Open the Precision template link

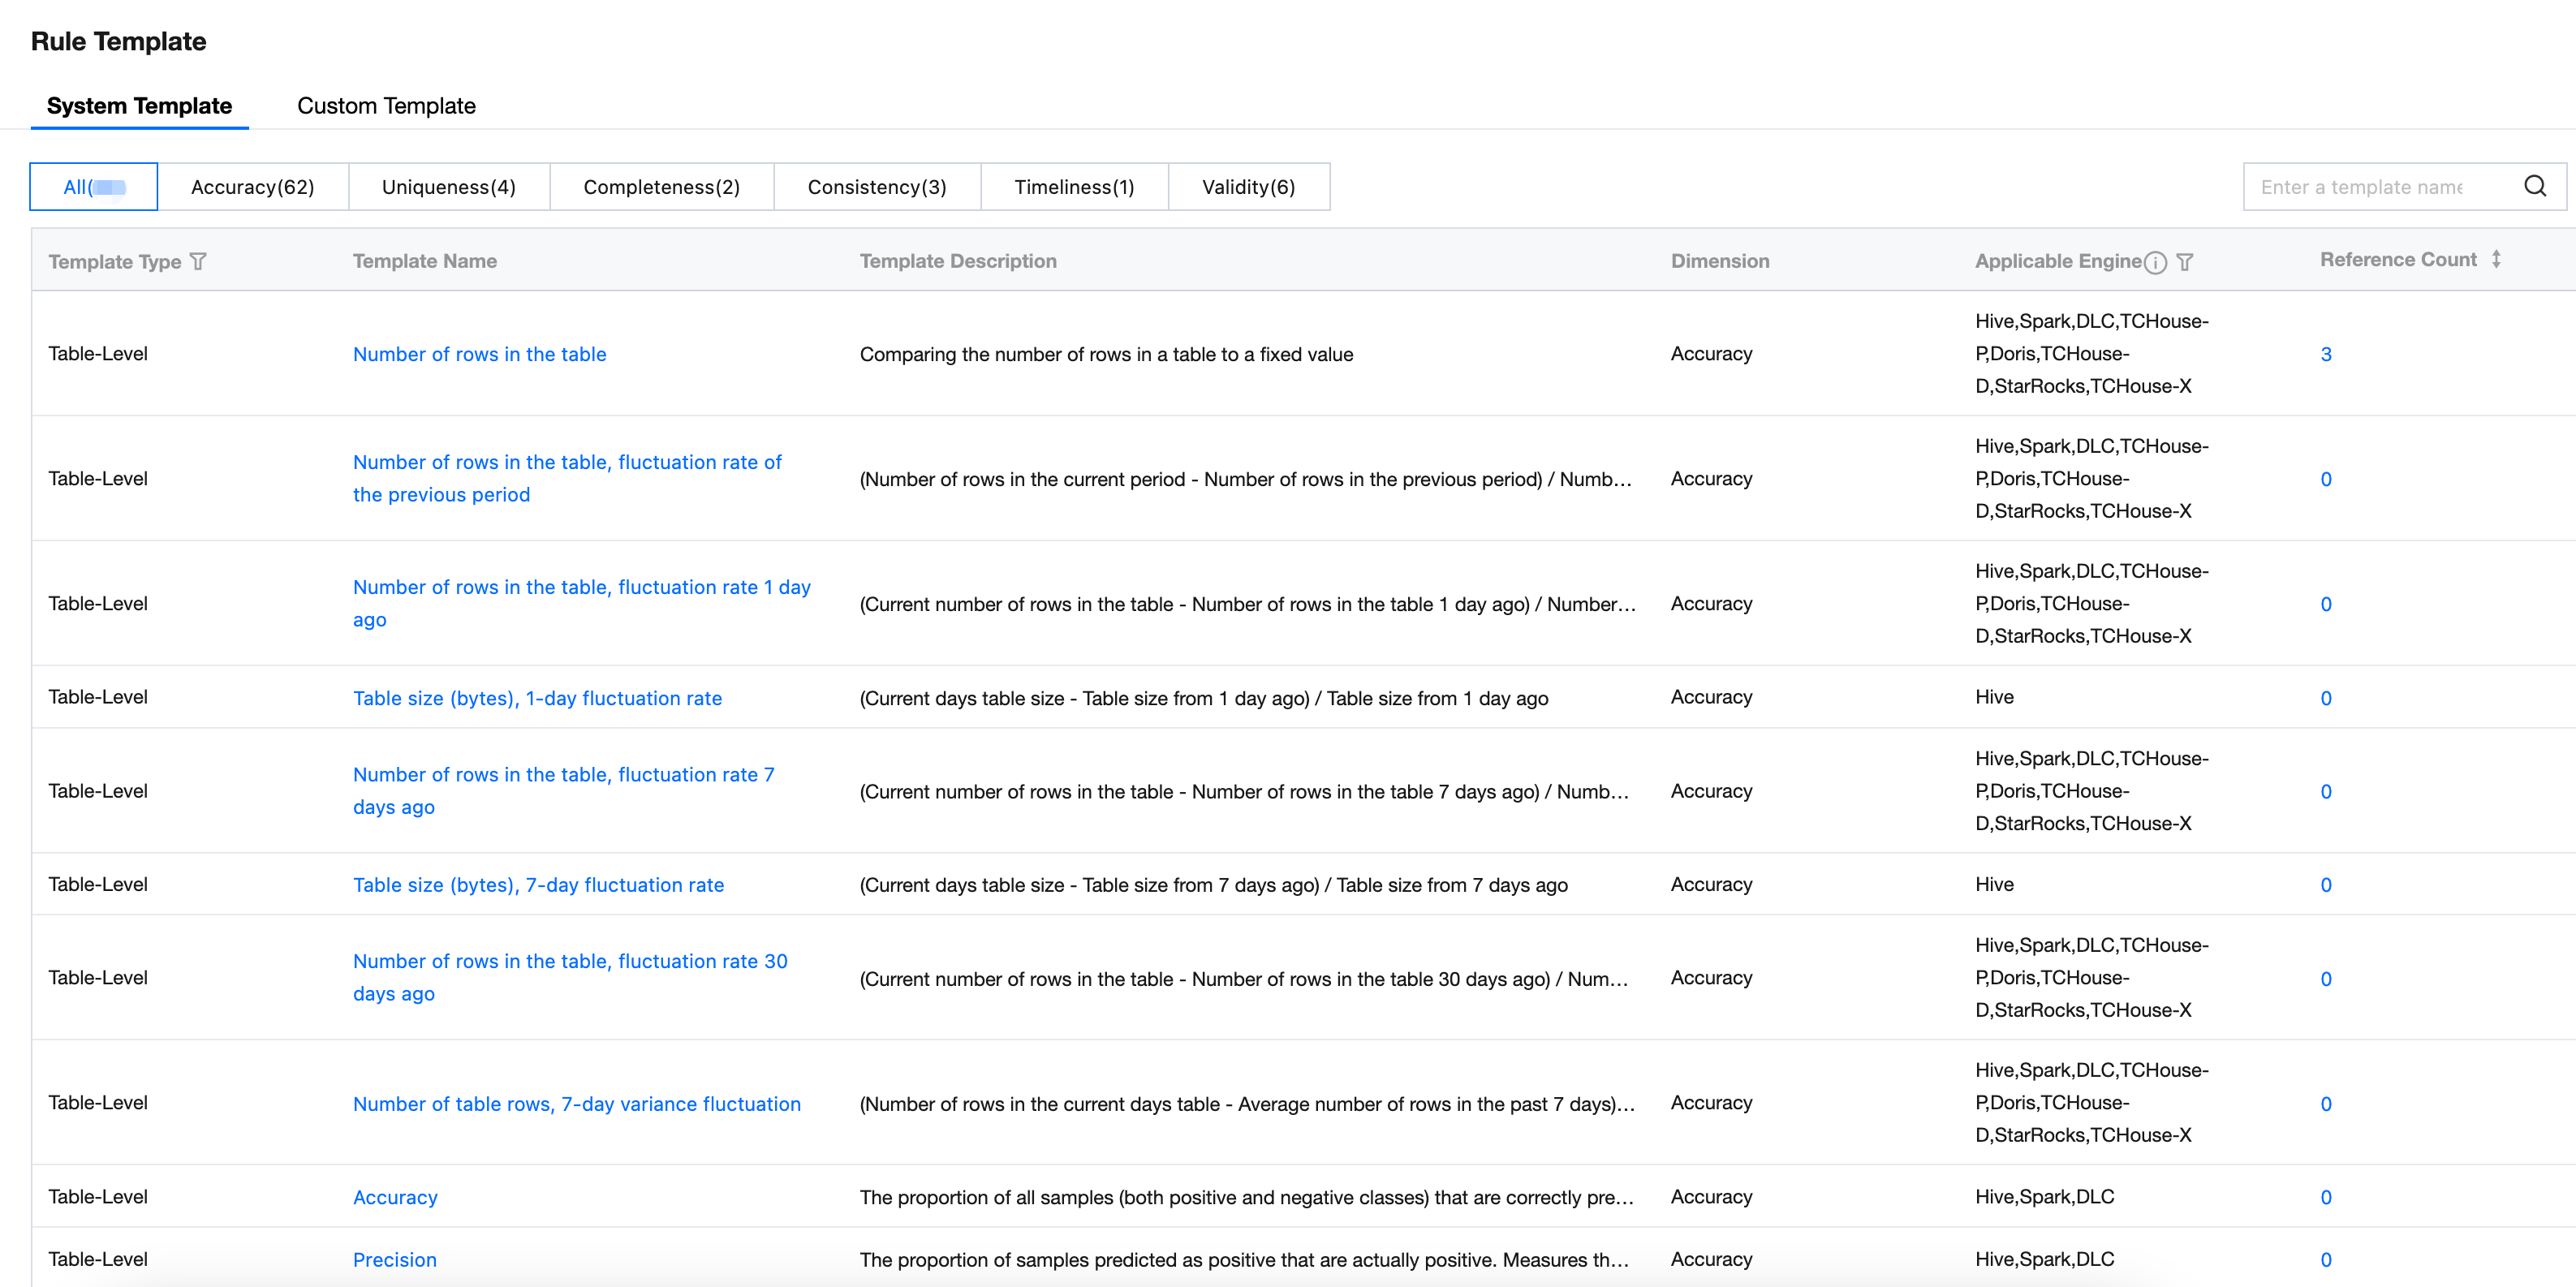(394, 1259)
